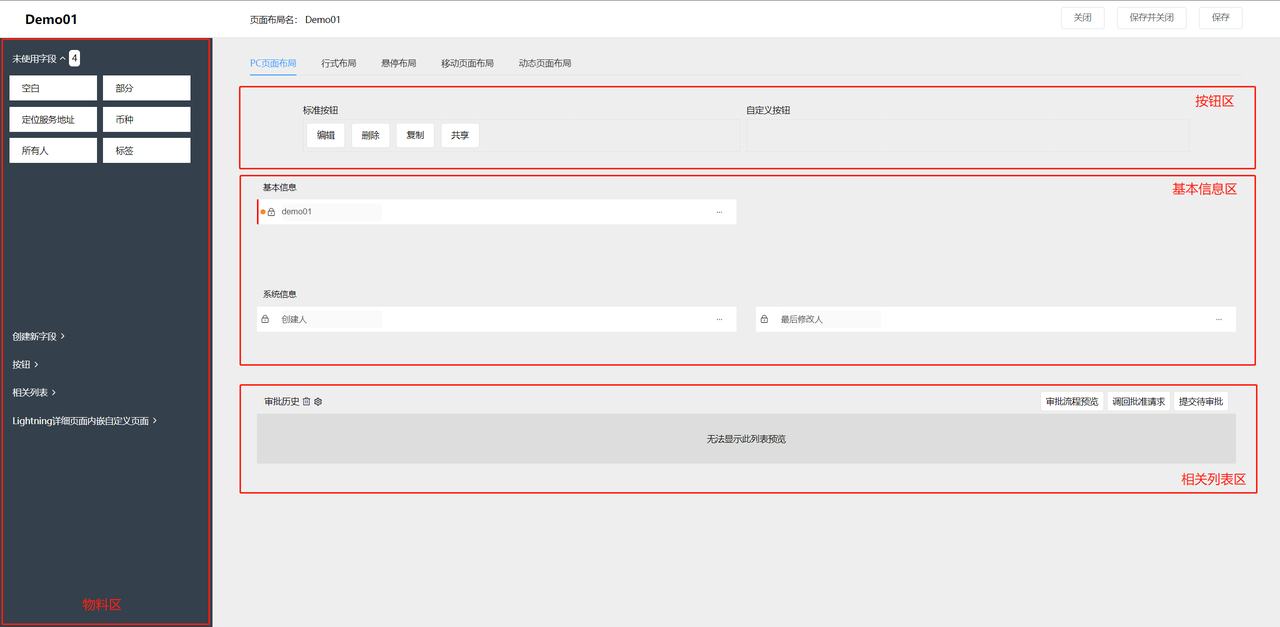Open the settings gear next to 审批历史
The width and height of the screenshot is (1280, 627).
(x=318, y=402)
